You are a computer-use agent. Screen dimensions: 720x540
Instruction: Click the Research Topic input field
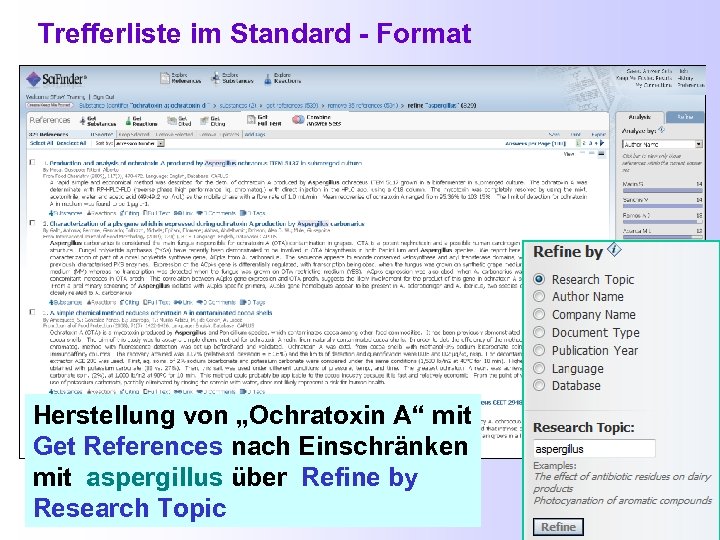(594, 449)
